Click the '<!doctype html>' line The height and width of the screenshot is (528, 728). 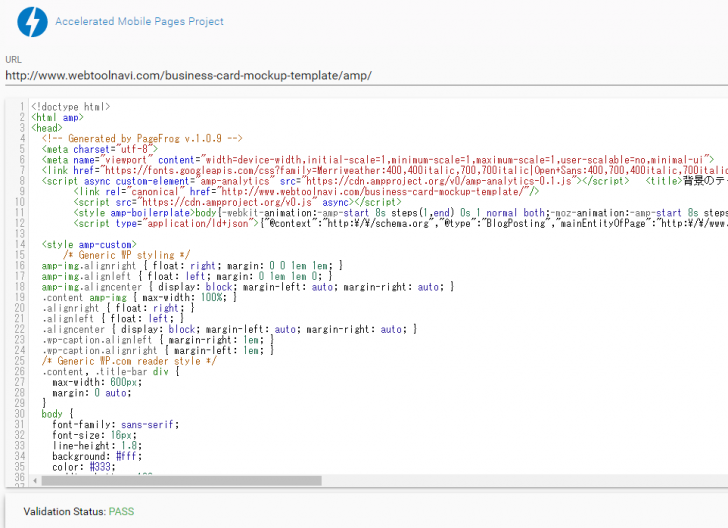point(71,107)
